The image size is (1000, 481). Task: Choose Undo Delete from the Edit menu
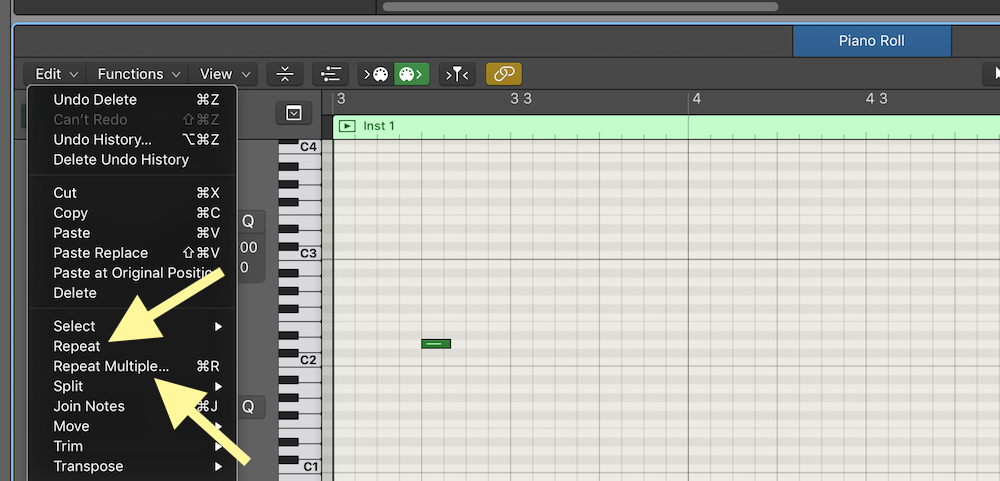point(132,100)
